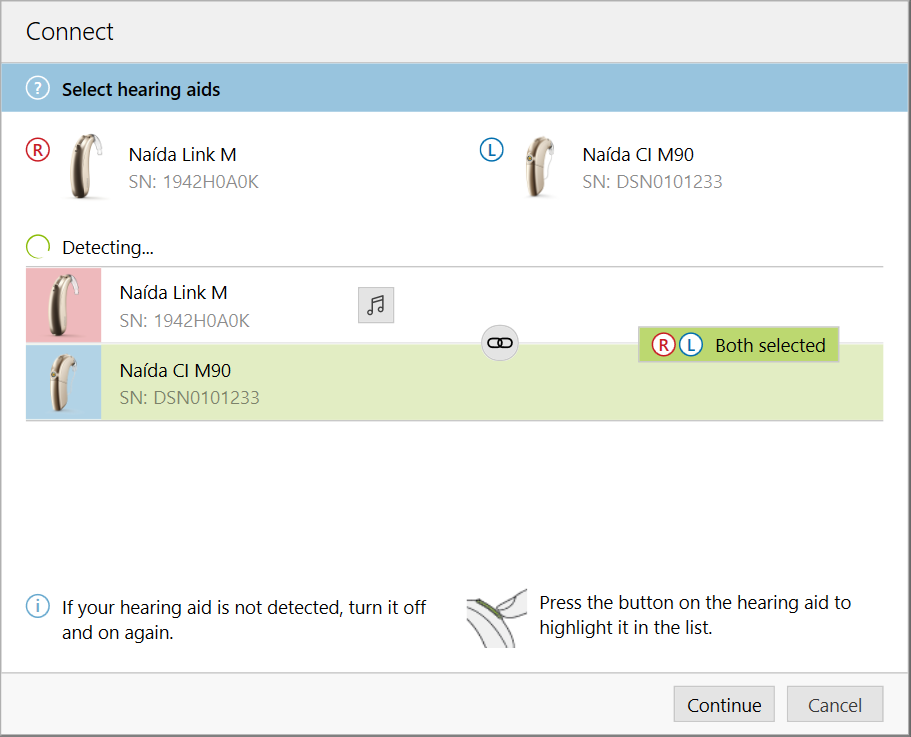
Task: Click the blue L badge next to Naída CI M90
Action: click(x=491, y=149)
